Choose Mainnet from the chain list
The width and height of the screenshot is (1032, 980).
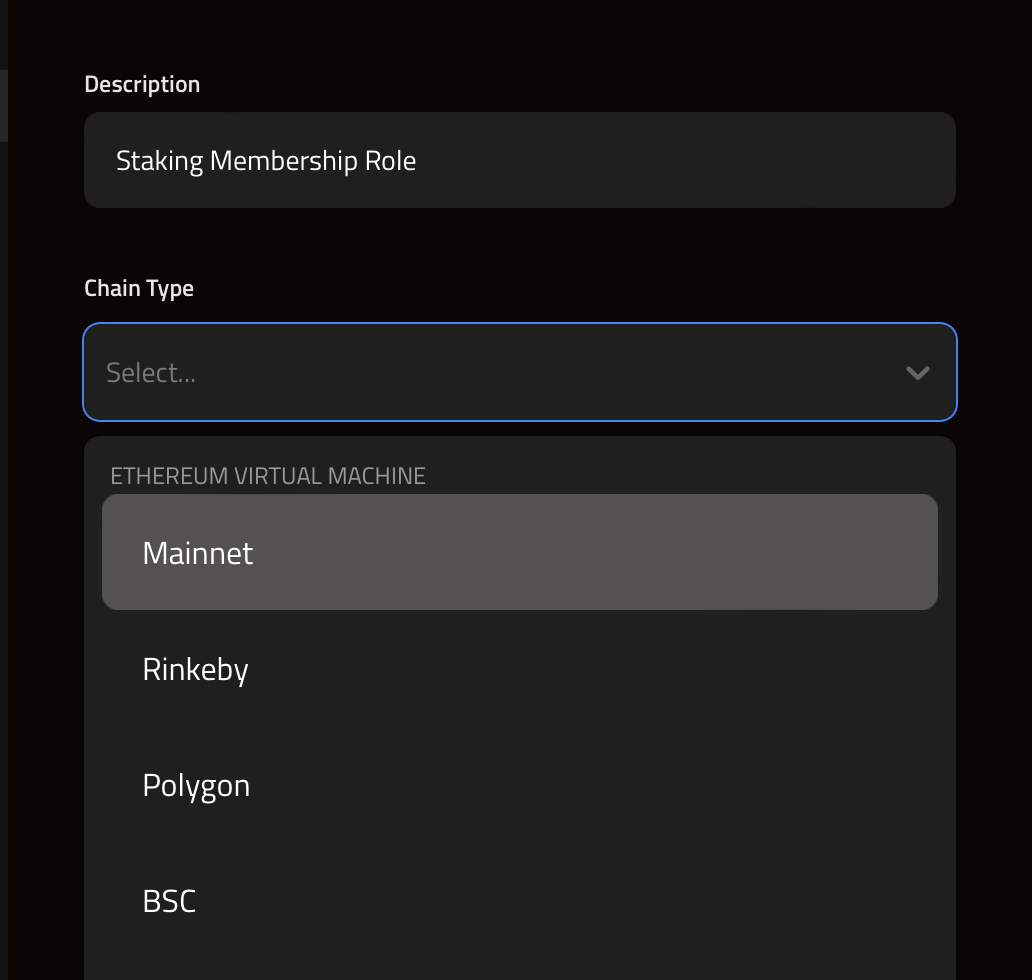point(198,553)
